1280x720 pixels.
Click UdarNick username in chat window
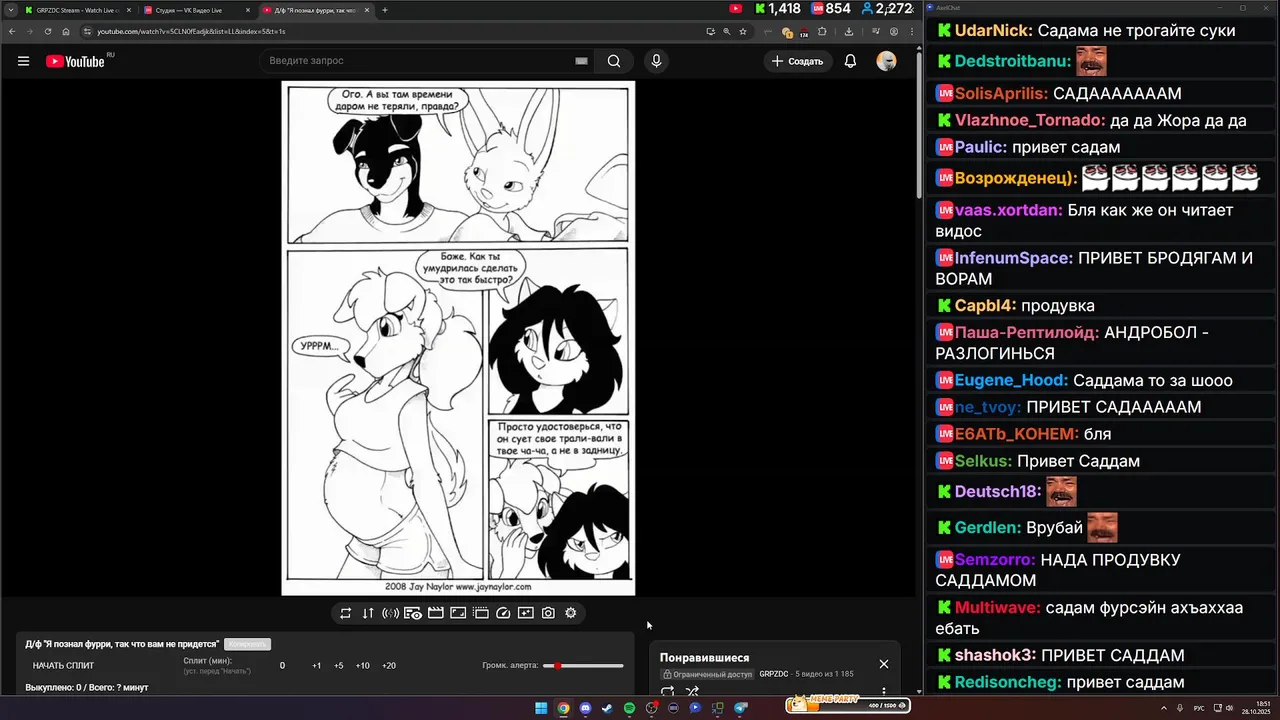[x=994, y=31]
